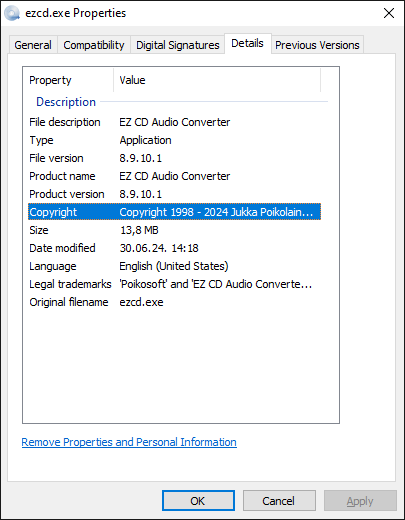
Task: Select the Date modified row
Action: coord(174,248)
